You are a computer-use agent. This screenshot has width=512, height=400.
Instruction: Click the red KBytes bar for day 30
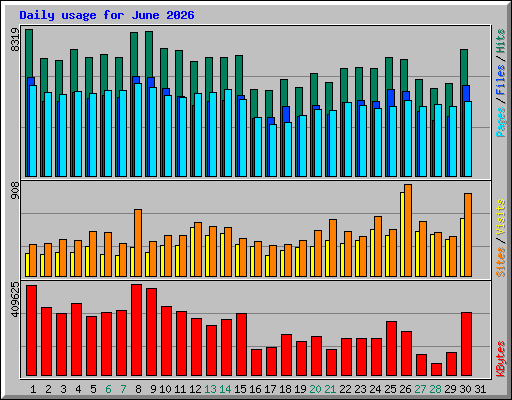point(466,344)
